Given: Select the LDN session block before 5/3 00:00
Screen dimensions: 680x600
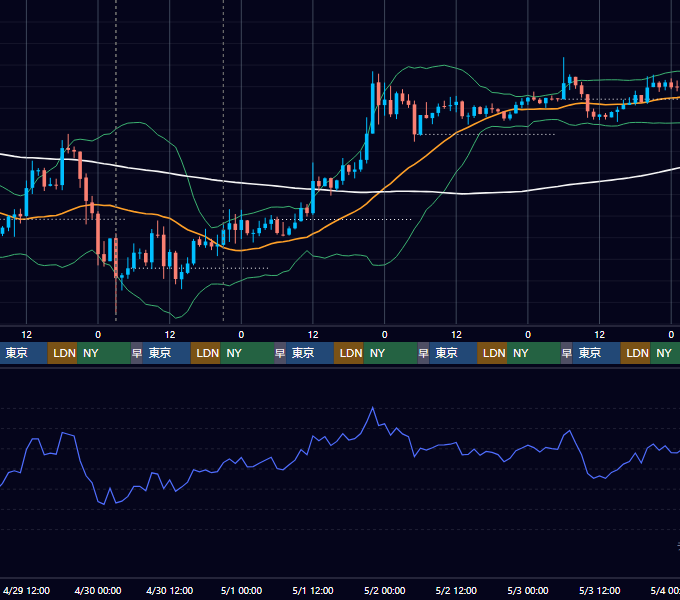Looking at the screenshot, I should coord(492,353).
